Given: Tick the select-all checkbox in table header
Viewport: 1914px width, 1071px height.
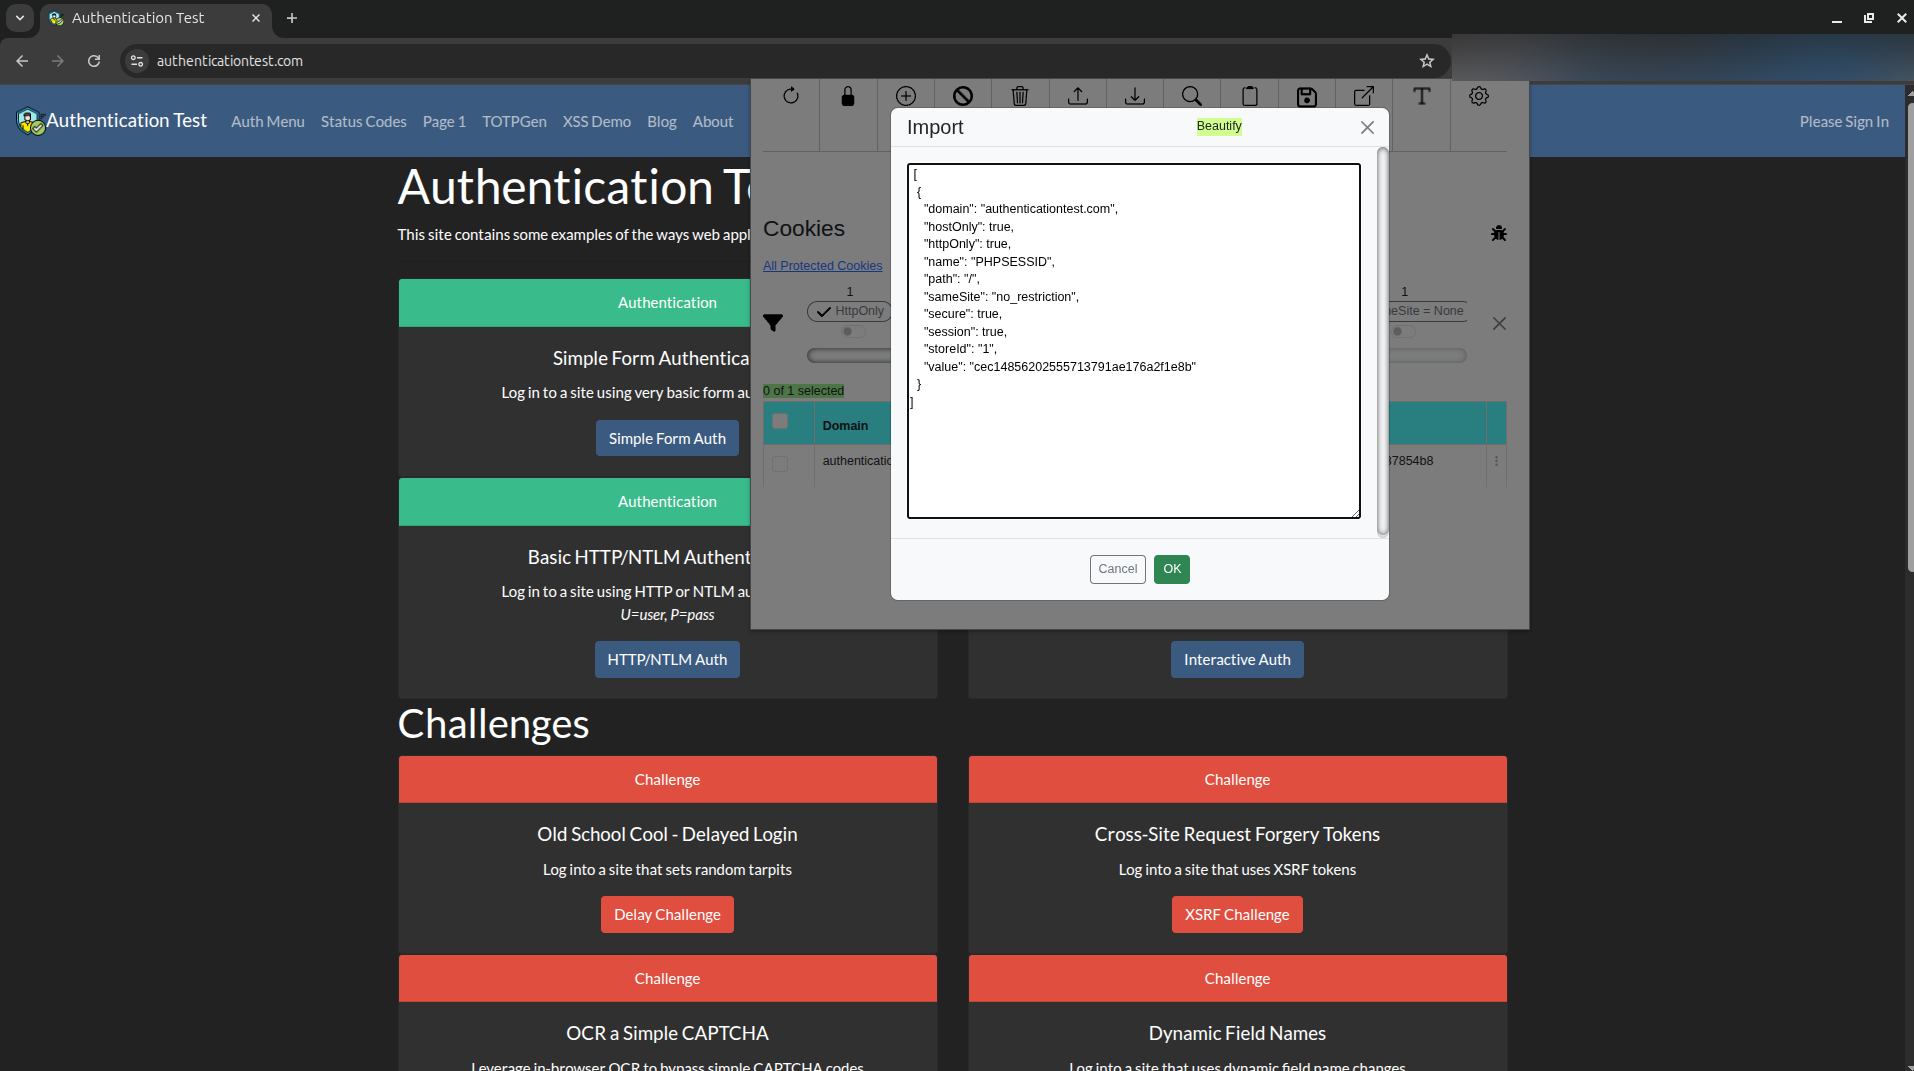Looking at the screenshot, I should tap(780, 422).
